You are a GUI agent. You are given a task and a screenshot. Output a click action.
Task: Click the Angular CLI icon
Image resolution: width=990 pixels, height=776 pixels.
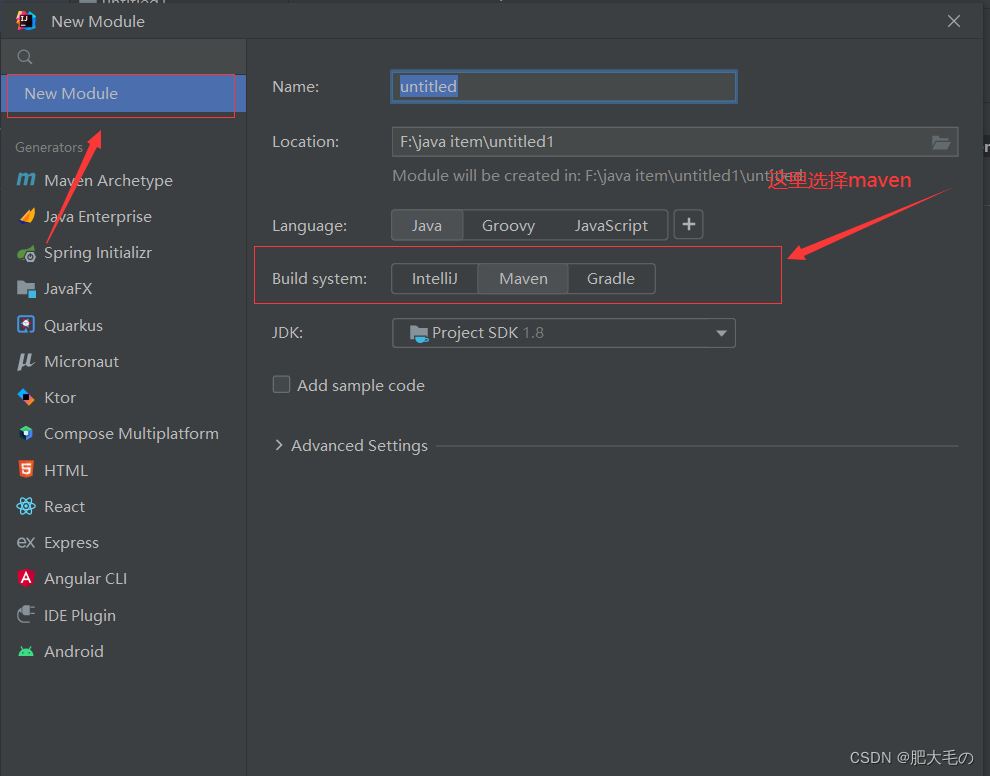pos(26,578)
